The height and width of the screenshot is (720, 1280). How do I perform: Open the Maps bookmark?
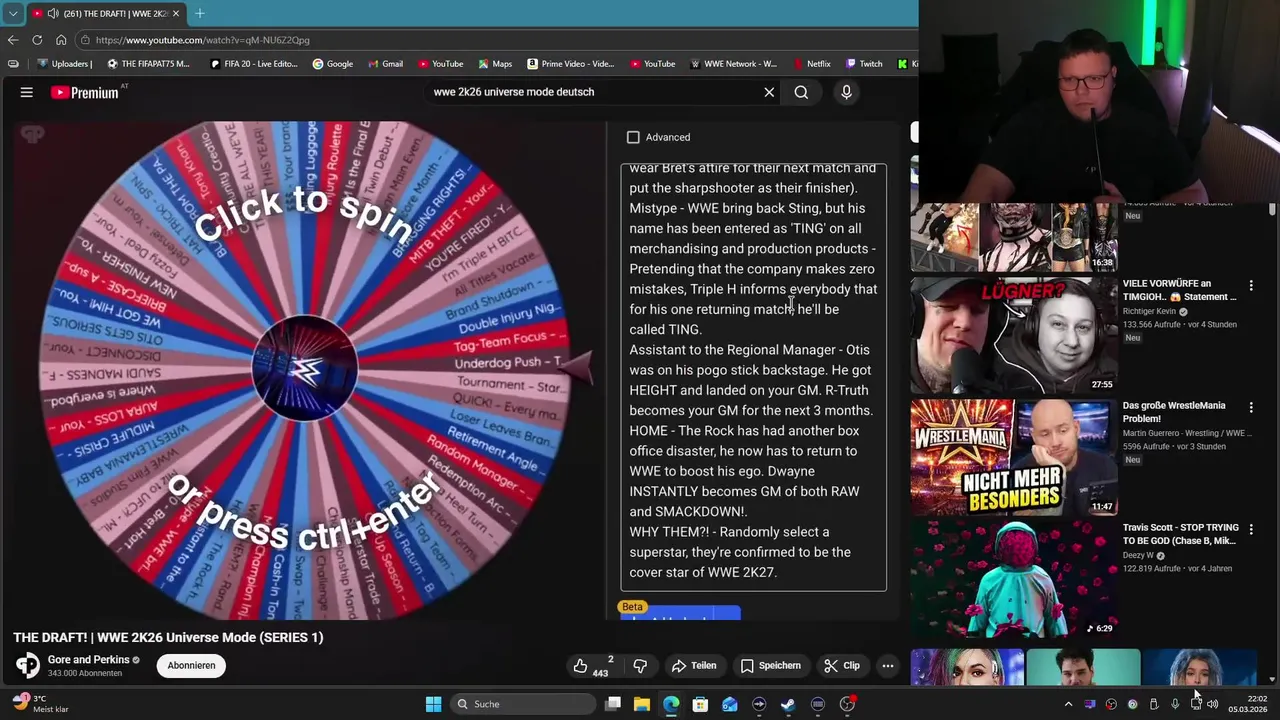click(x=495, y=64)
